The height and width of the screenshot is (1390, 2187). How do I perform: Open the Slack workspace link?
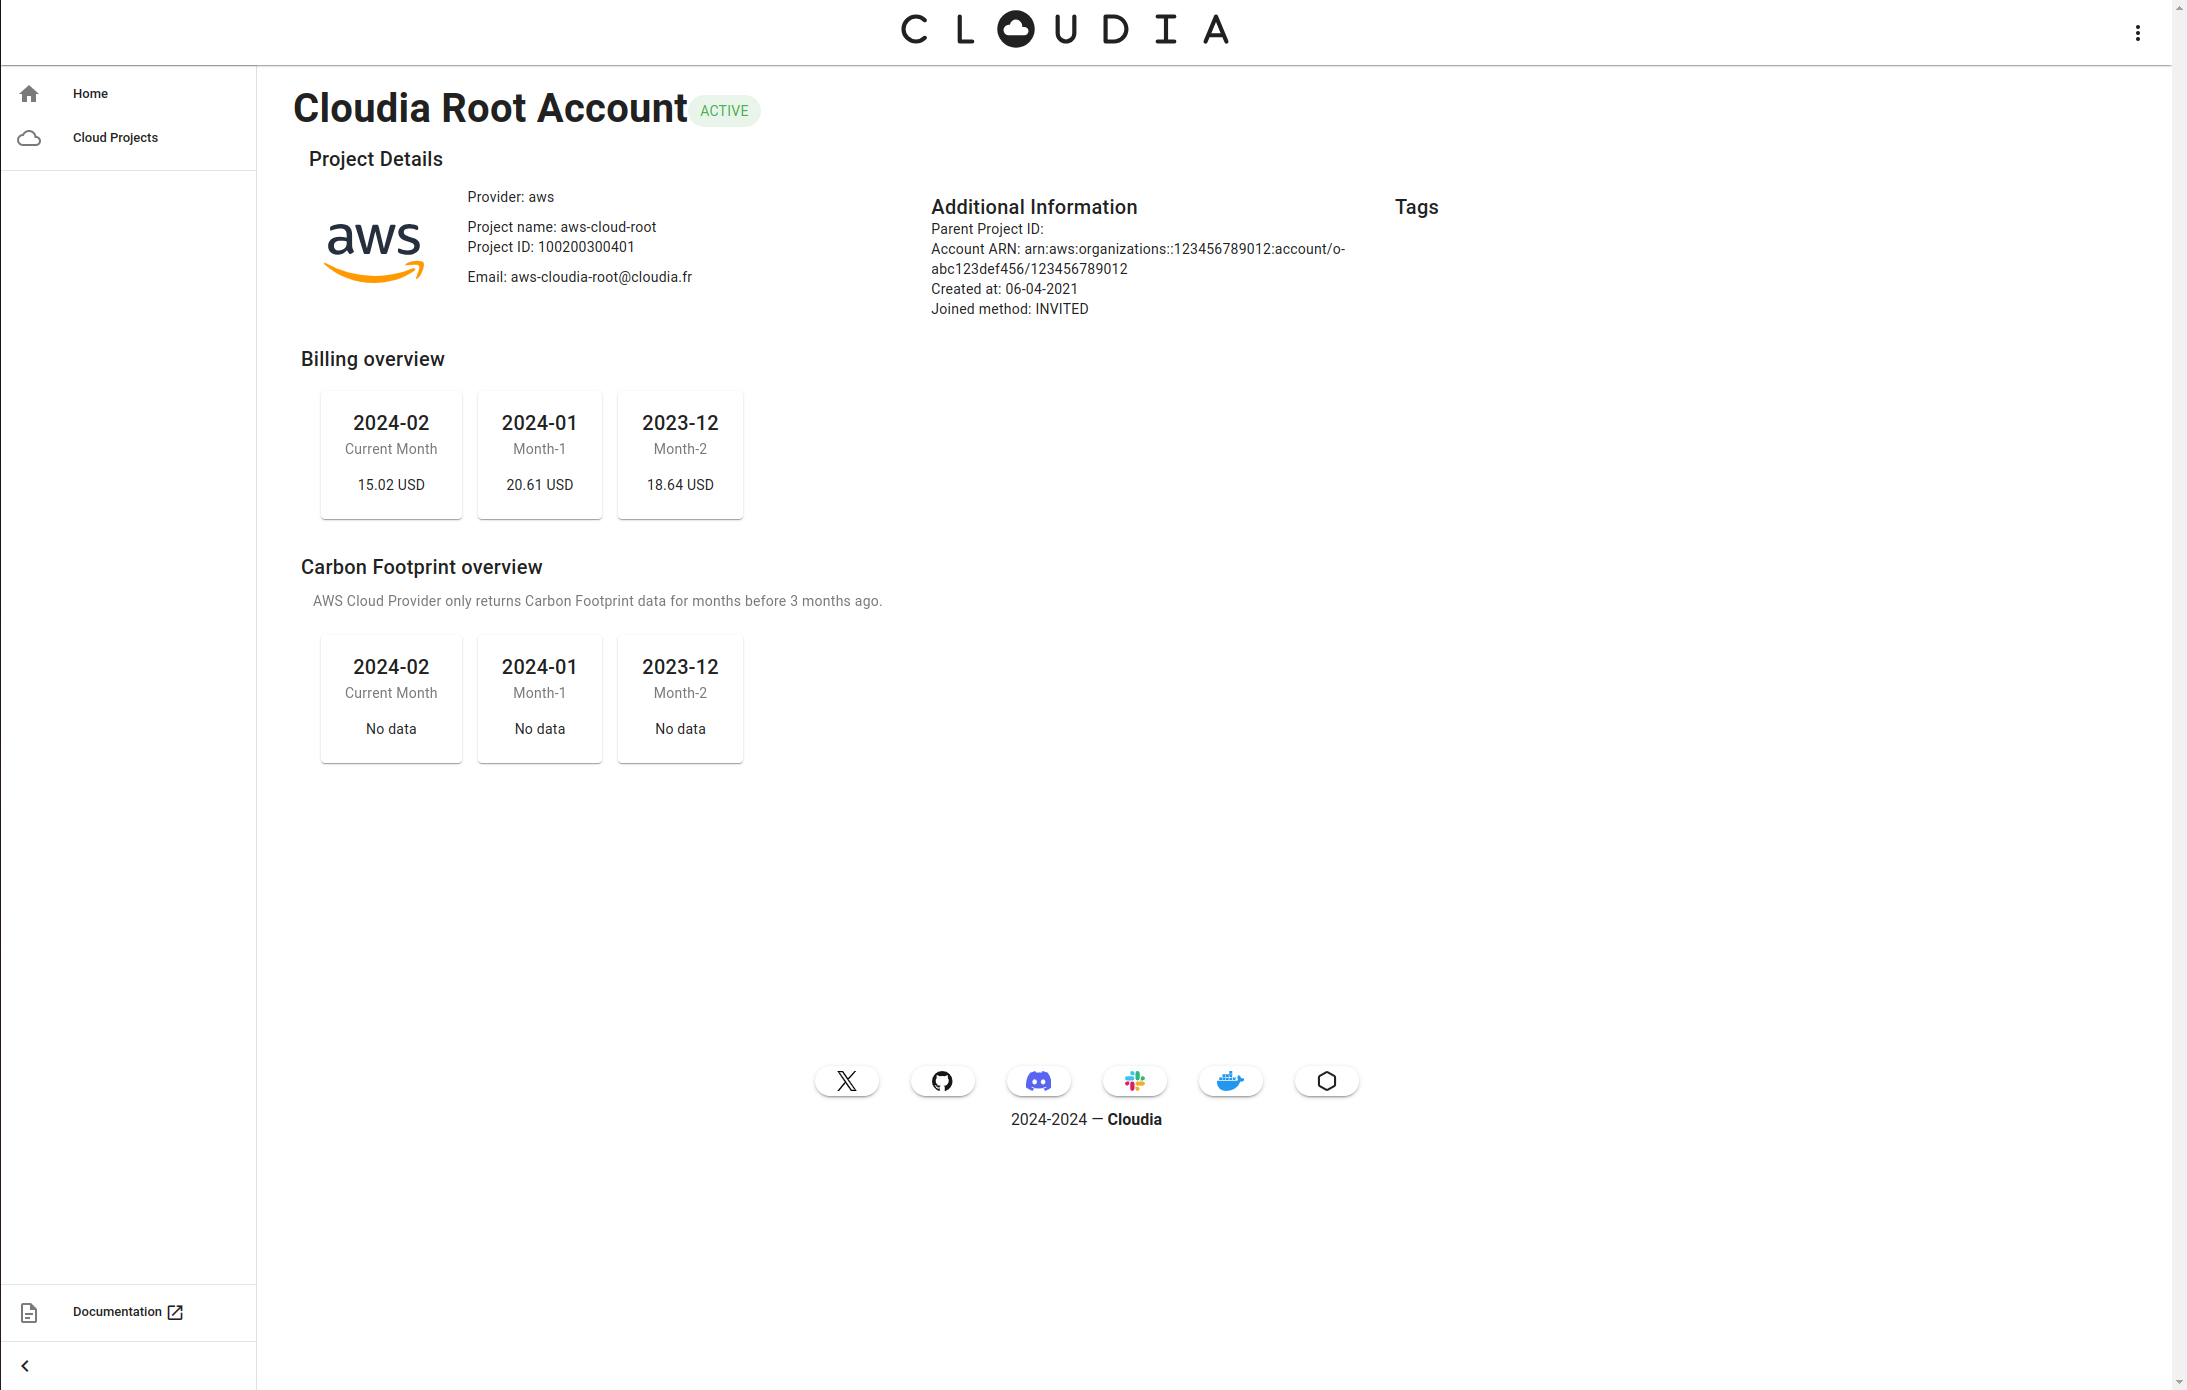click(1134, 1081)
